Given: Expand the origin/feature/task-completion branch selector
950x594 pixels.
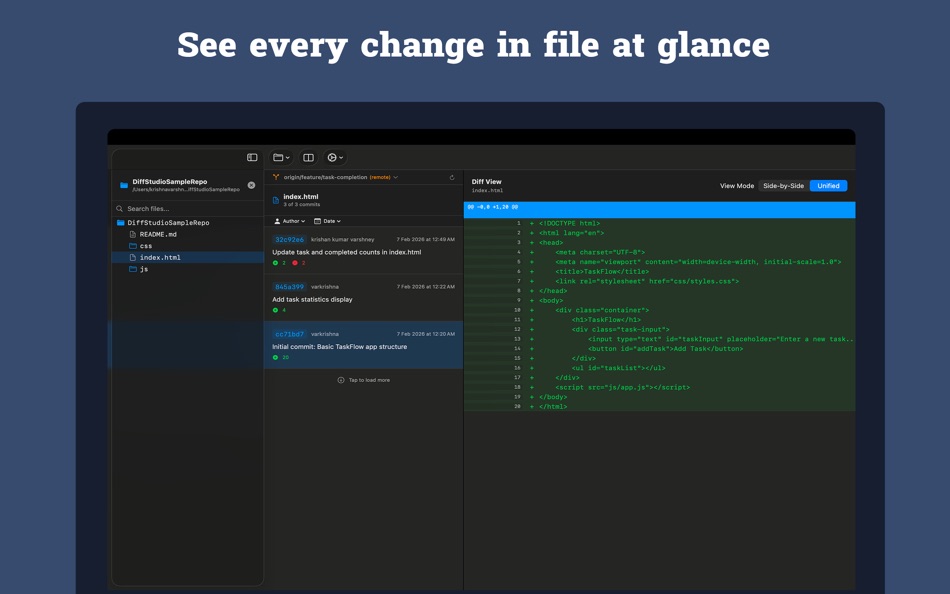Looking at the screenshot, I should [395, 176].
